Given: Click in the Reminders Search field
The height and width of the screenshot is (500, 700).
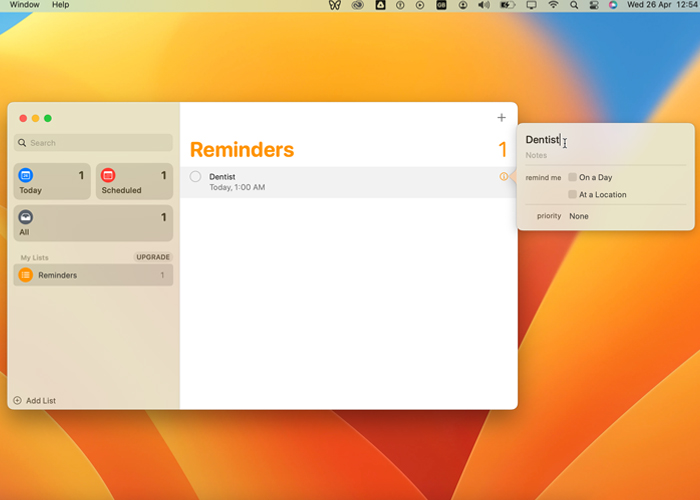Looking at the screenshot, I should tap(93, 143).
